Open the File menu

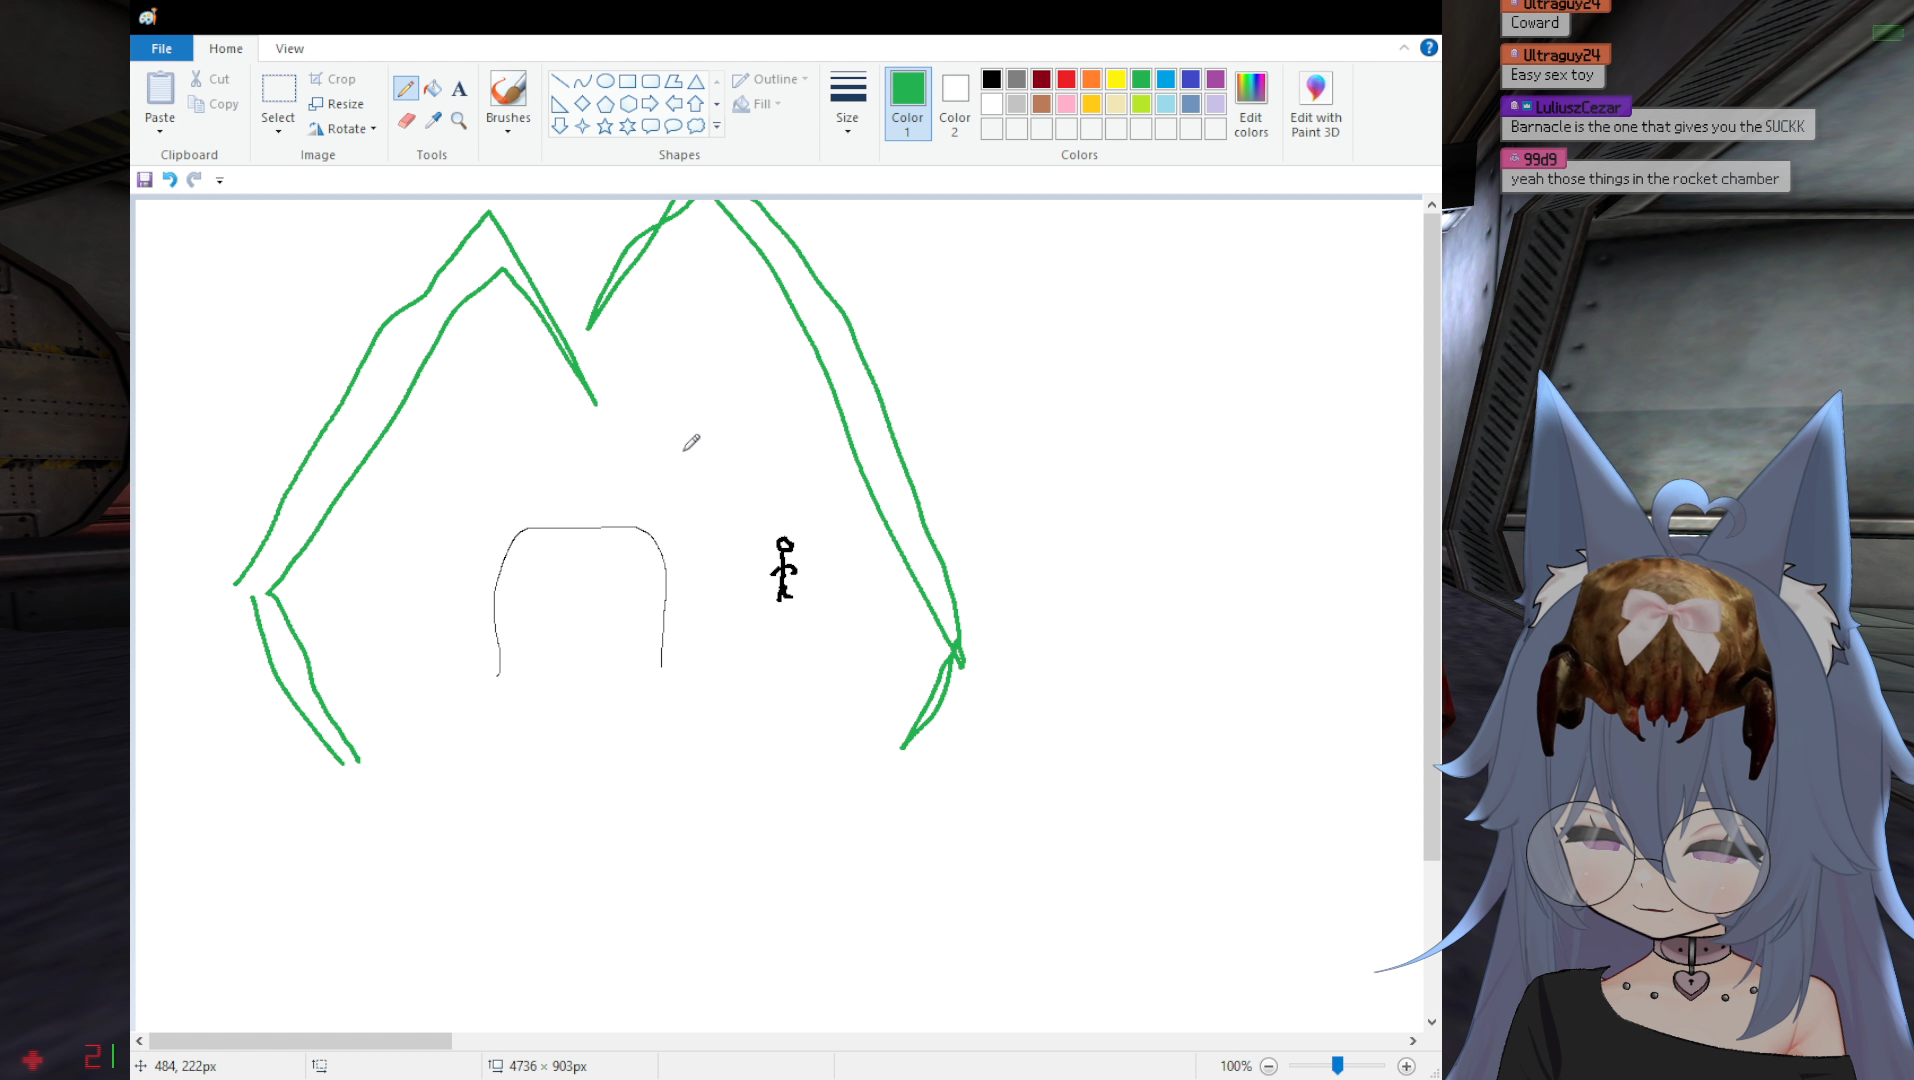pos(162,48)
